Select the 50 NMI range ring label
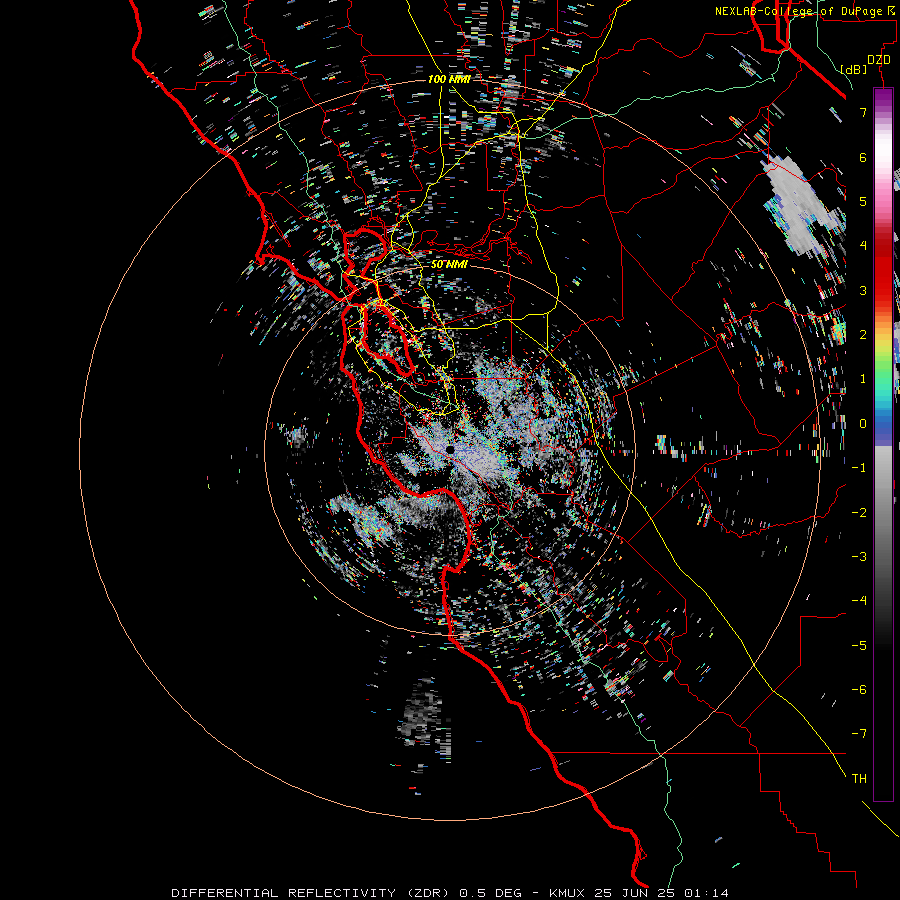 [449, 264]
